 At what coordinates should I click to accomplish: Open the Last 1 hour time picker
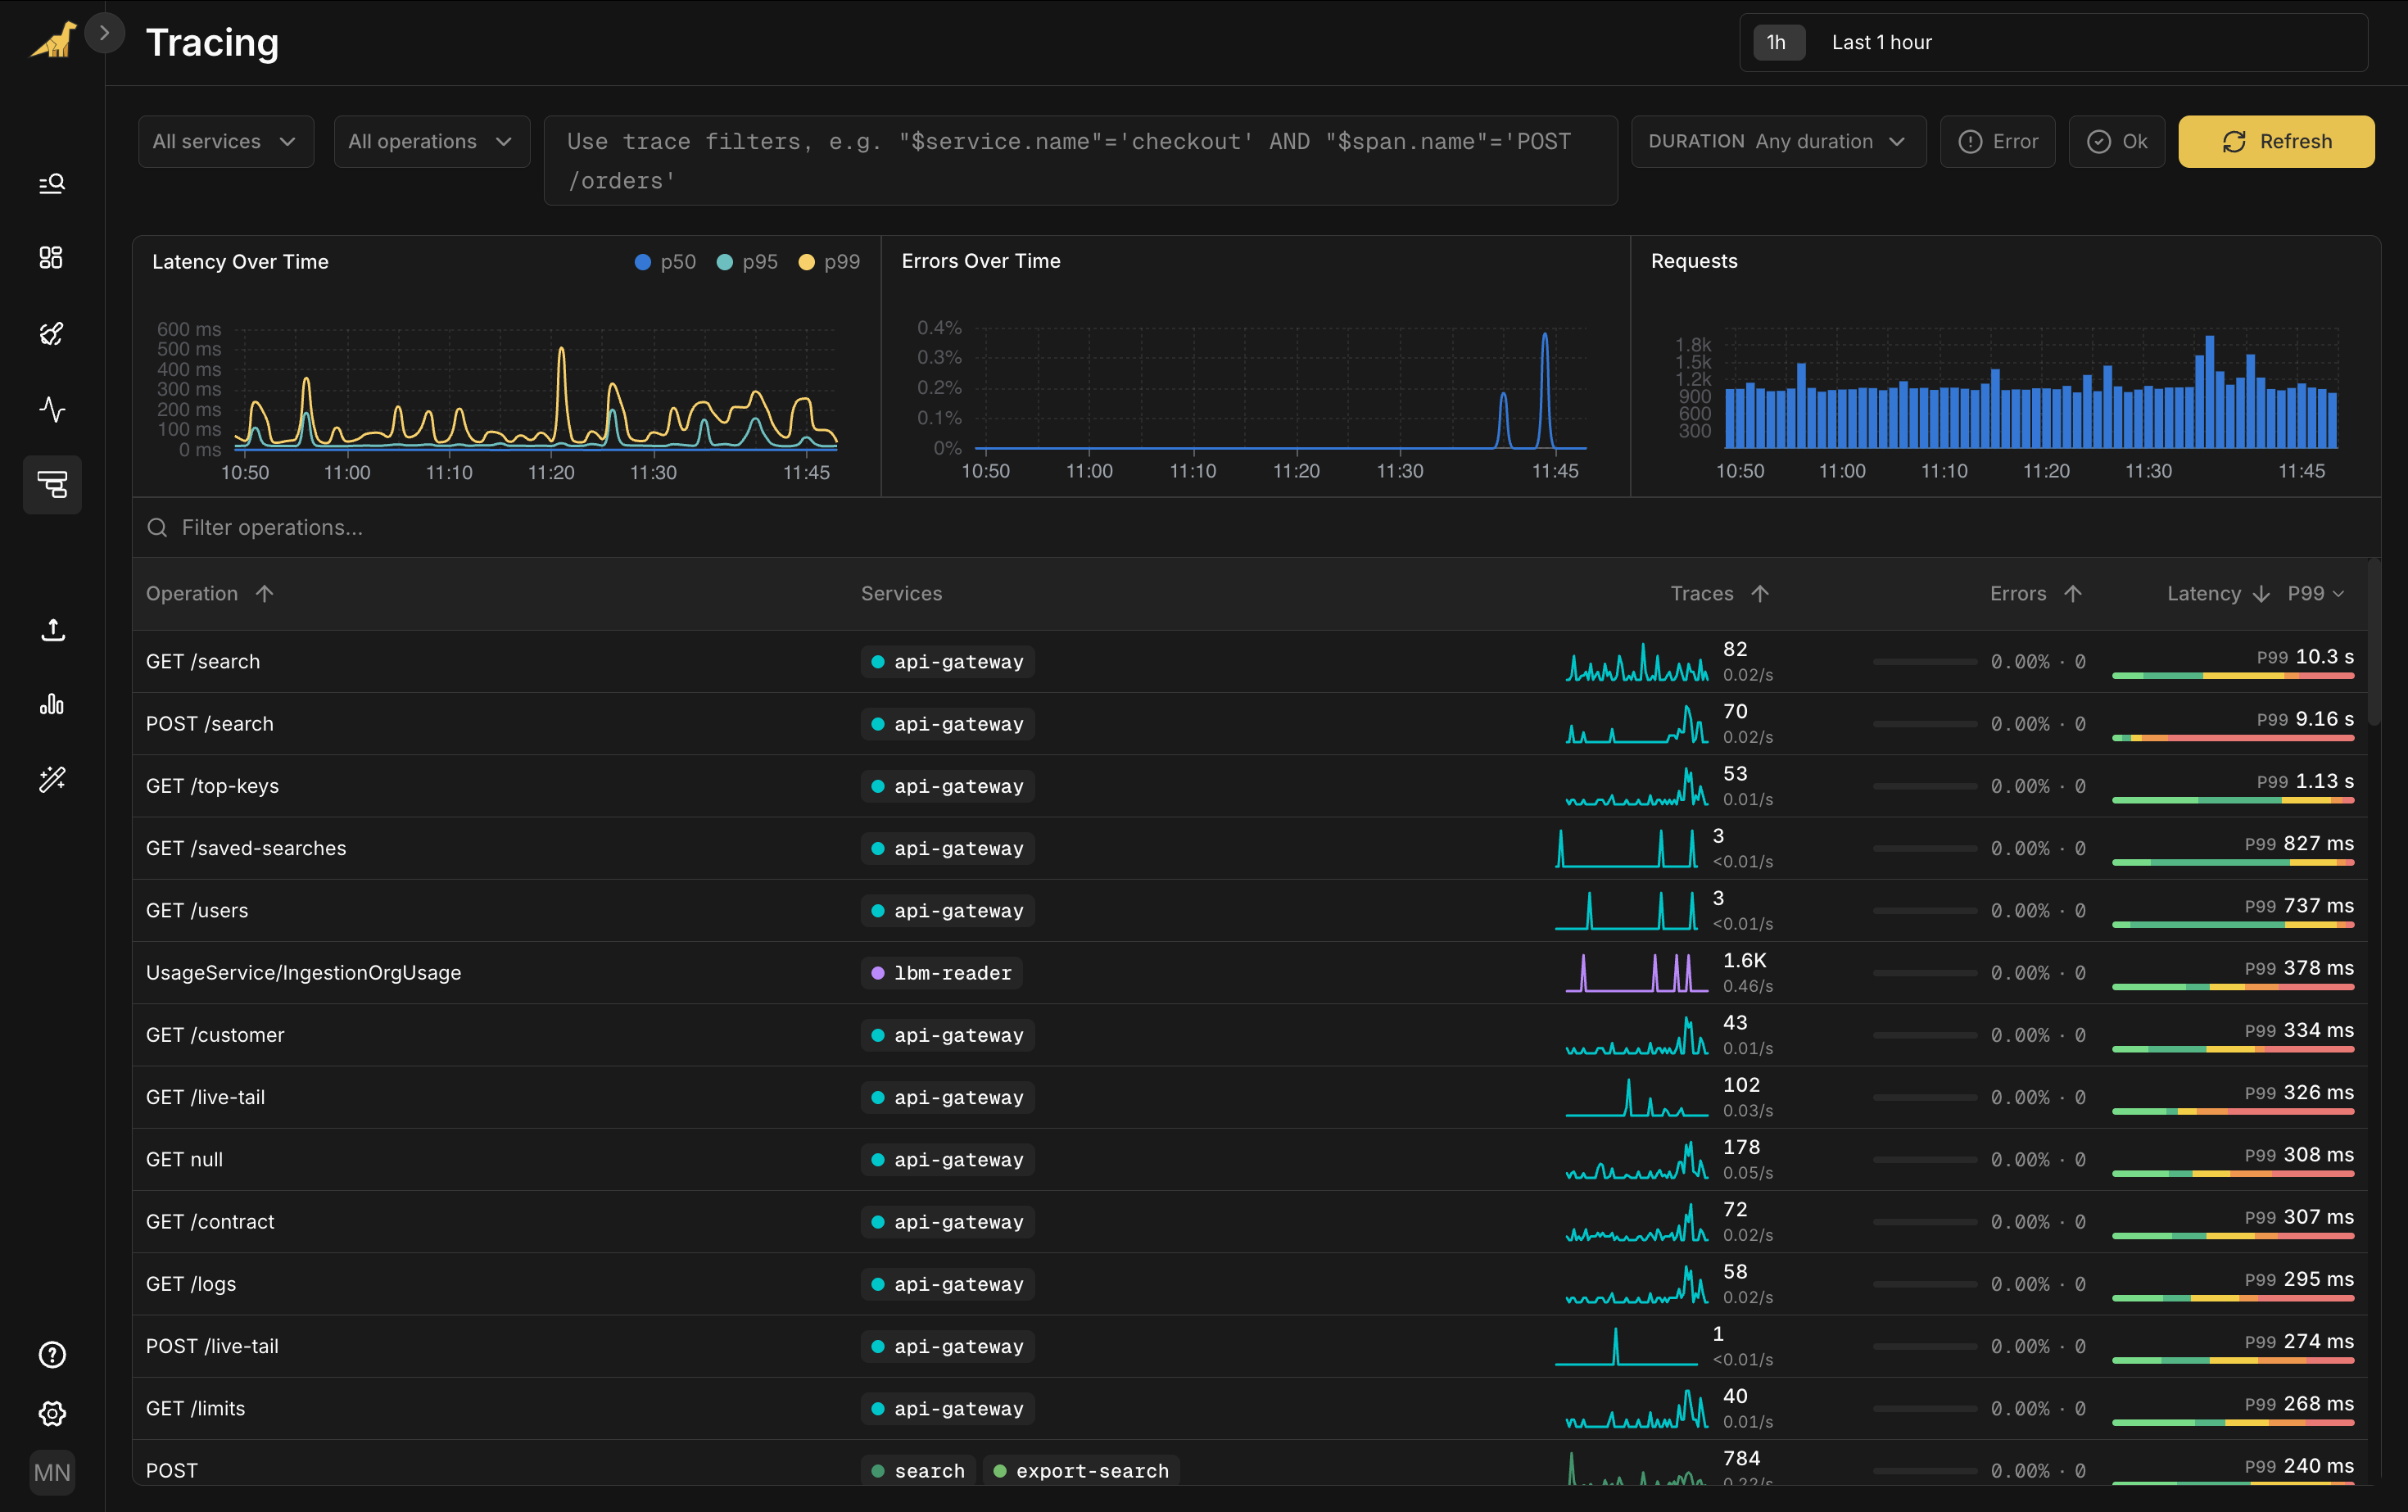pyautogui.click(x=2054, y=42)
